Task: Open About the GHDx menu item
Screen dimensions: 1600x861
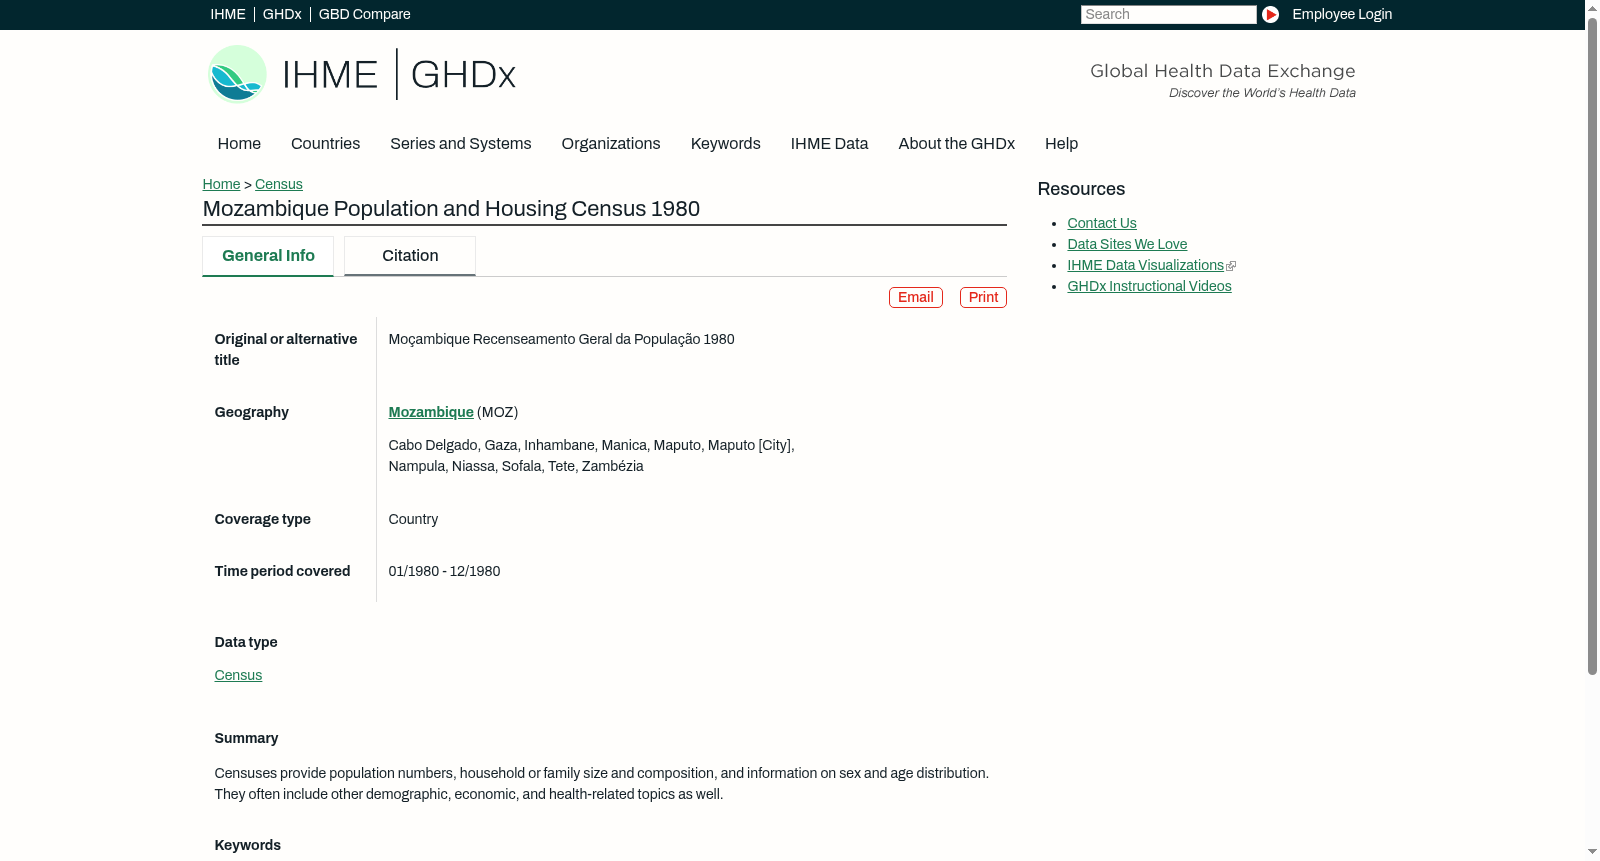Action: [x=956, y=143]
